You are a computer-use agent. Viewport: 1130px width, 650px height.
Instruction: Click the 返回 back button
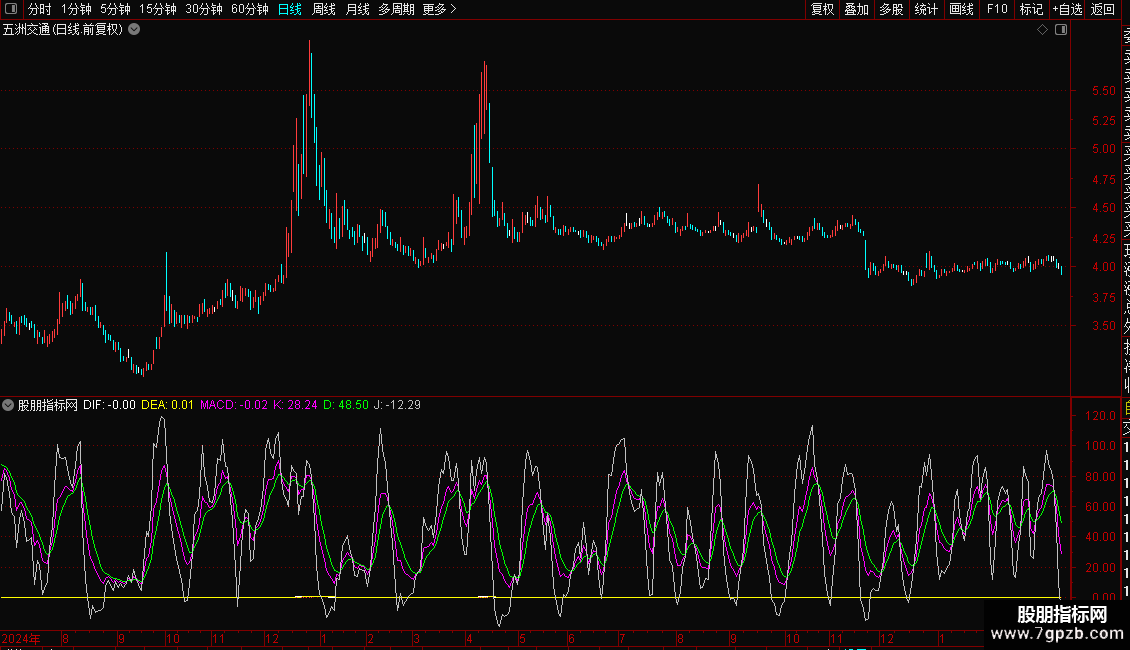pos(1103,9)
